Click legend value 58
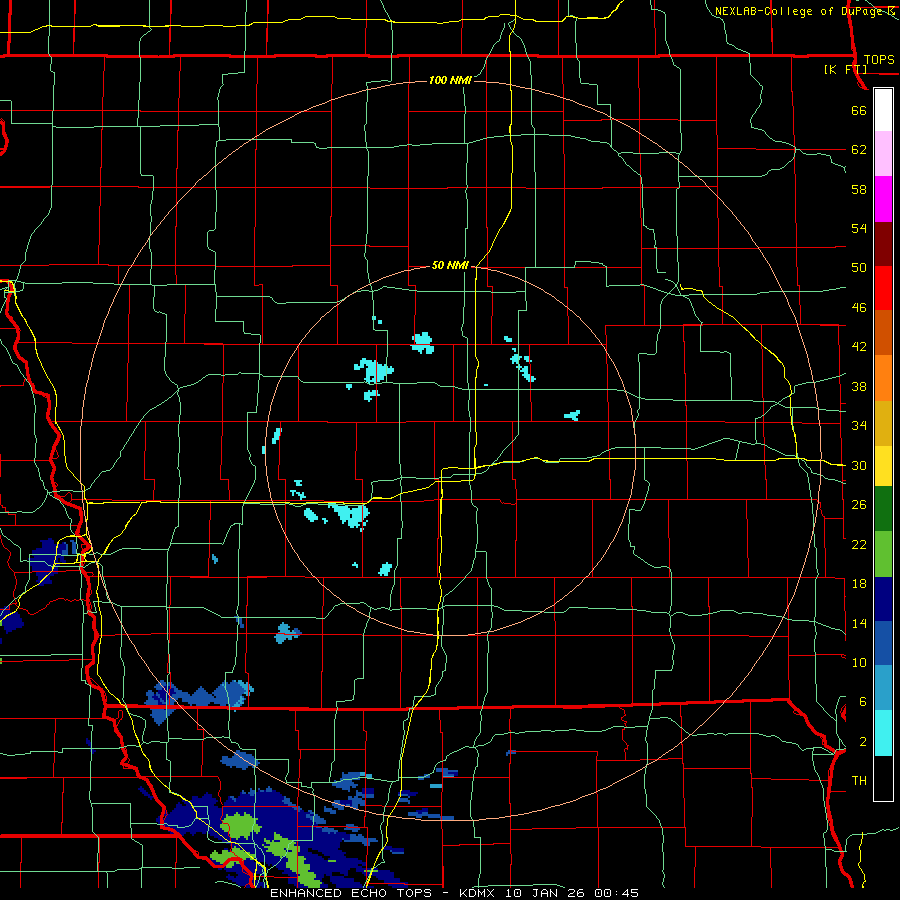This screenshot has width=900, height=900. (x=859, y=189)
